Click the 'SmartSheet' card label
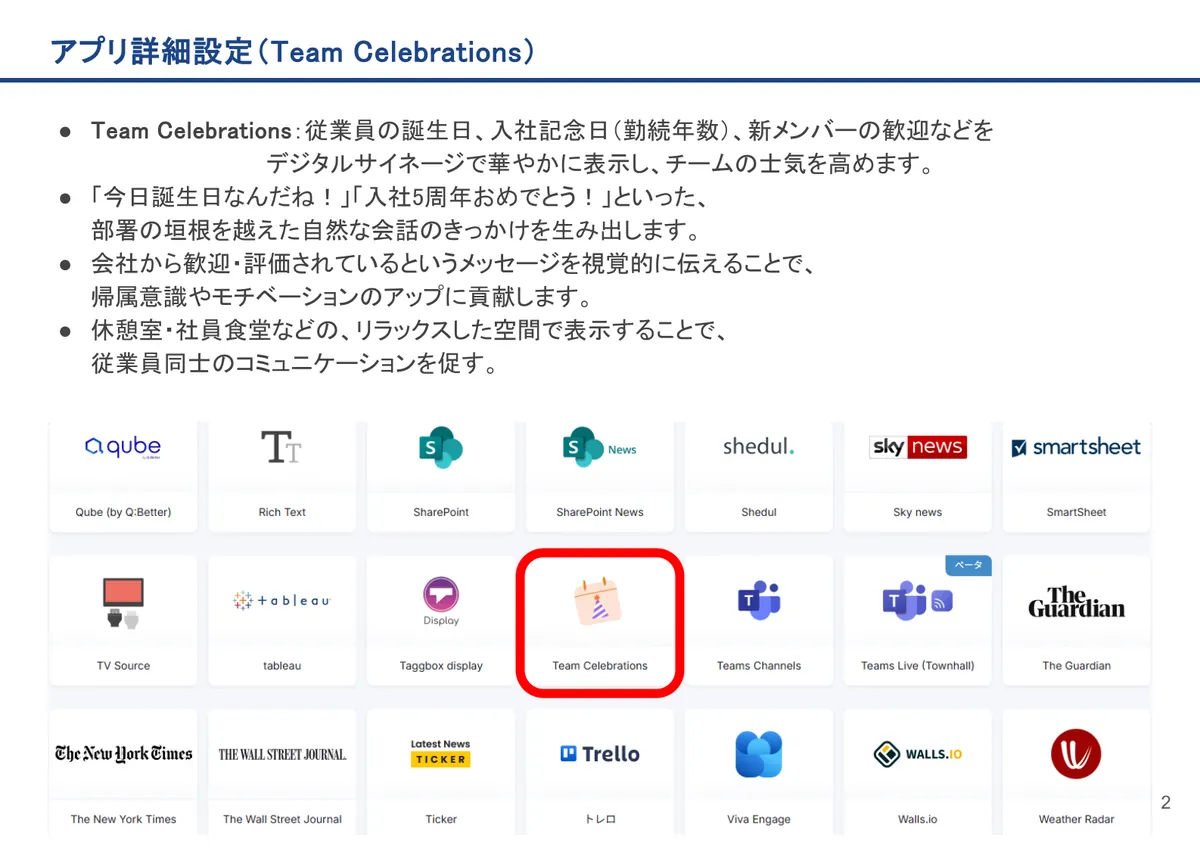The height and width of the screenshot is (849, 1200). [1076, 512]
